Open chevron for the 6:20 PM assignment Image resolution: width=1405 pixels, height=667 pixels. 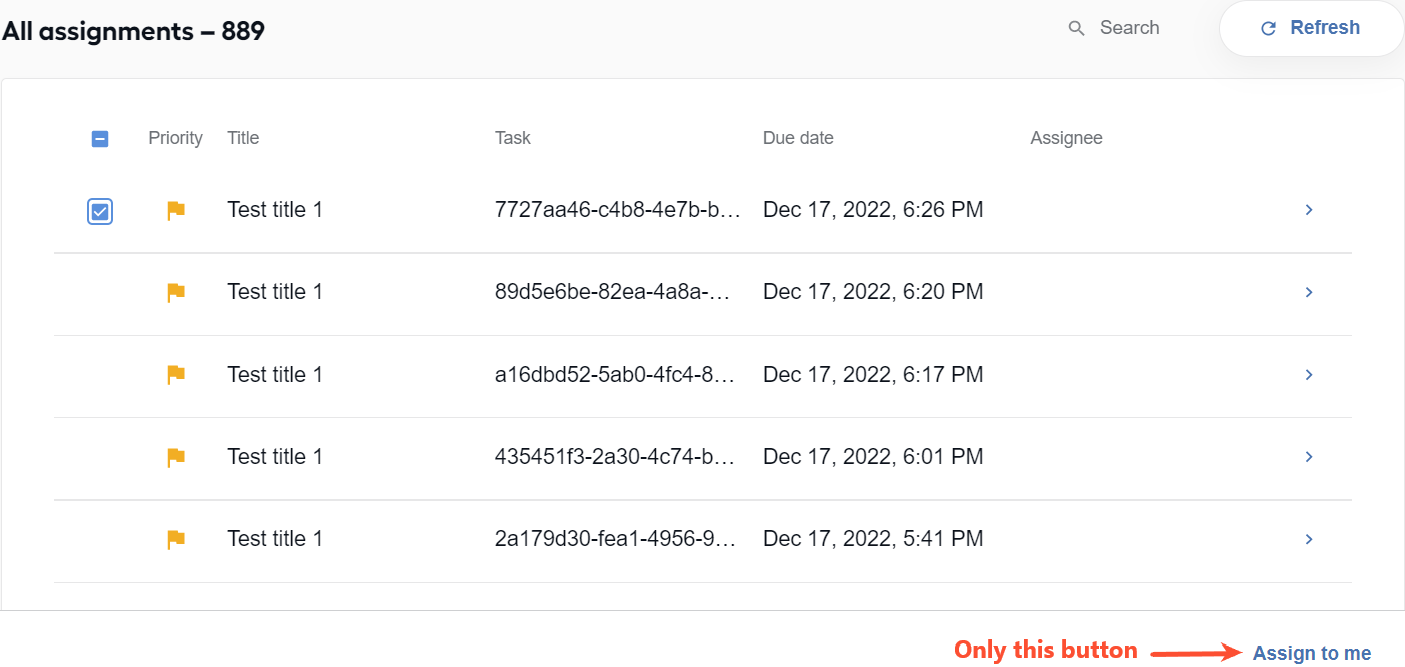point(1309,292)
